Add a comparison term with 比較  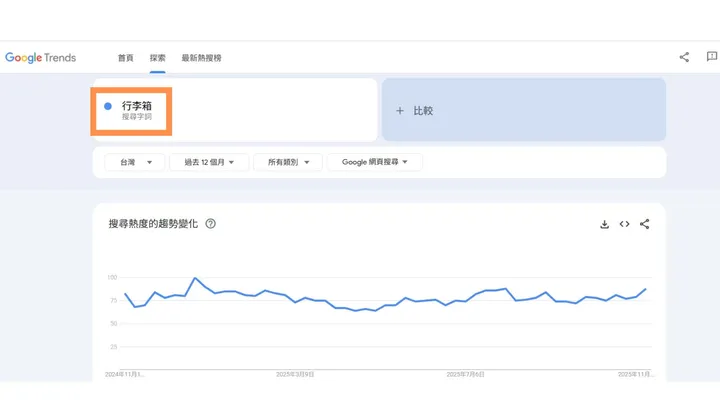click(524, 110)
